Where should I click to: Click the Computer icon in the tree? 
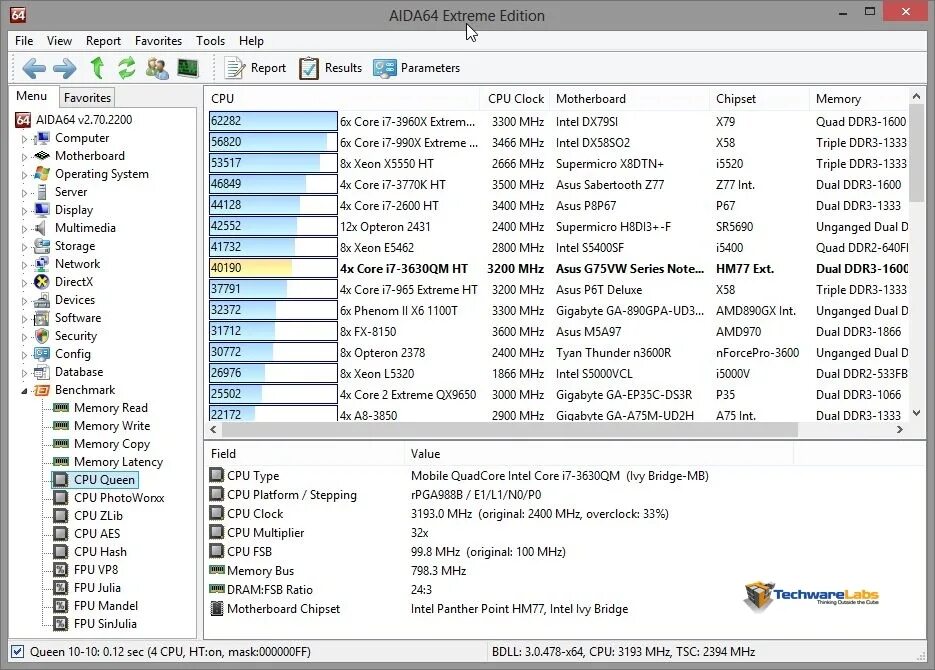(x=42, y=138)
